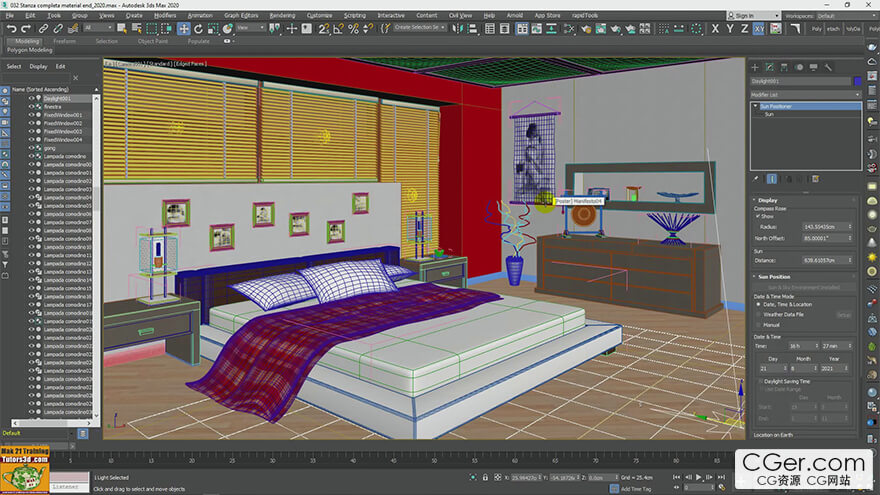This screenshot has height=495, width=880.
Task: Open the selection filter All dropdown
Action: point(97,28)
